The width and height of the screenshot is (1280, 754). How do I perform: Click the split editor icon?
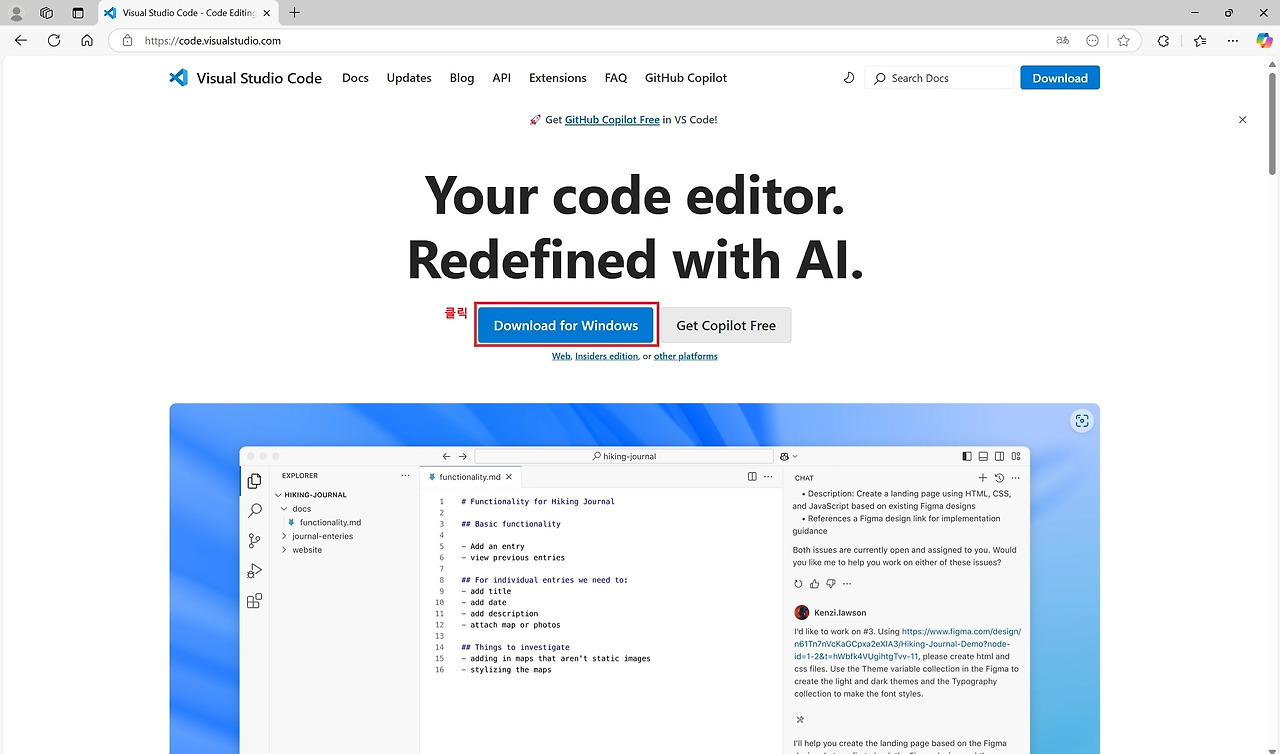(753, 477)
